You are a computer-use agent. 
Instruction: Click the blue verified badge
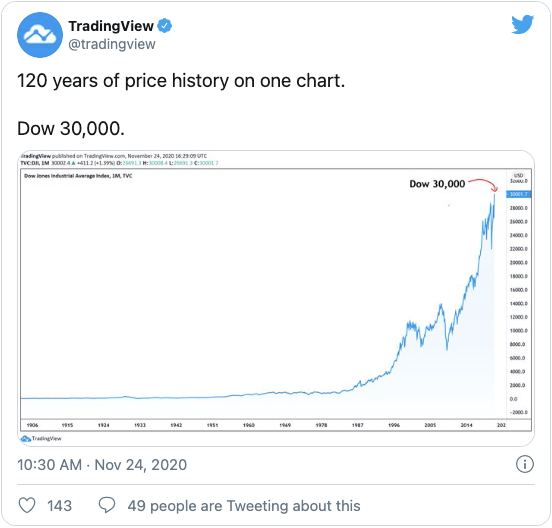click(164, 26)
